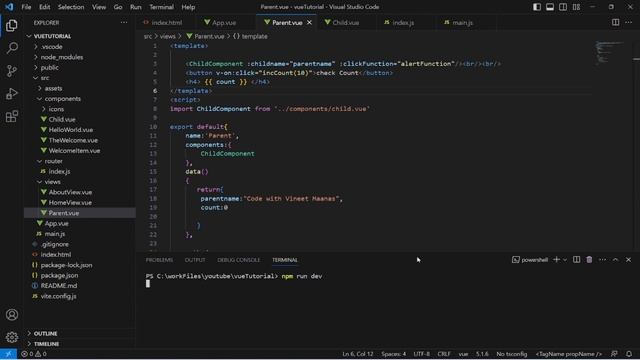The image size is (640, 360).
Task: Show the PROBLEMS panel tab
Action: (x=159, y=260)
